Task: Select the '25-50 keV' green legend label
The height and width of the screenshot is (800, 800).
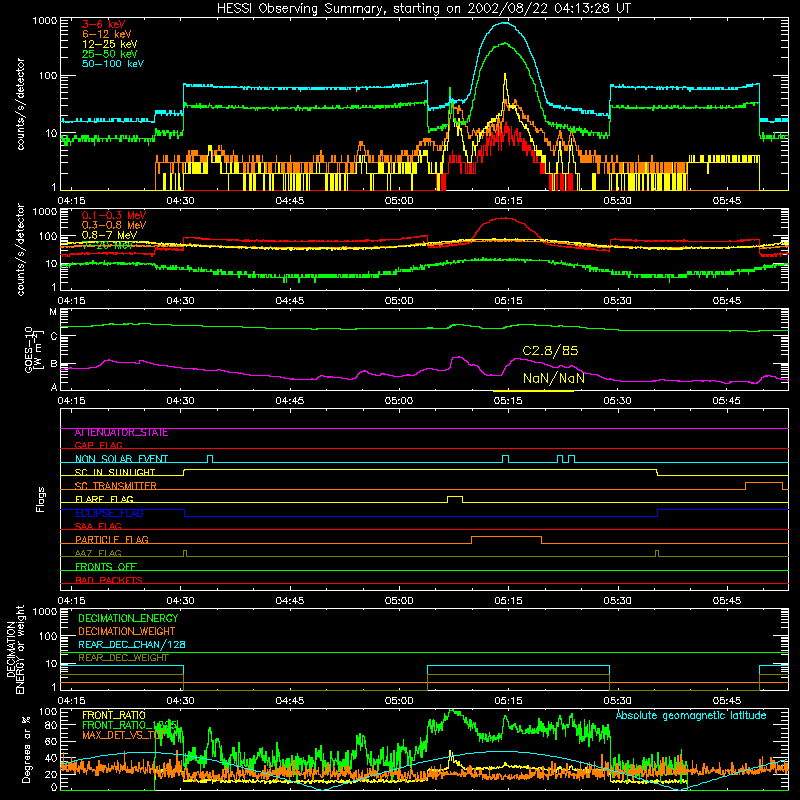Action: [x=110, y=54]
